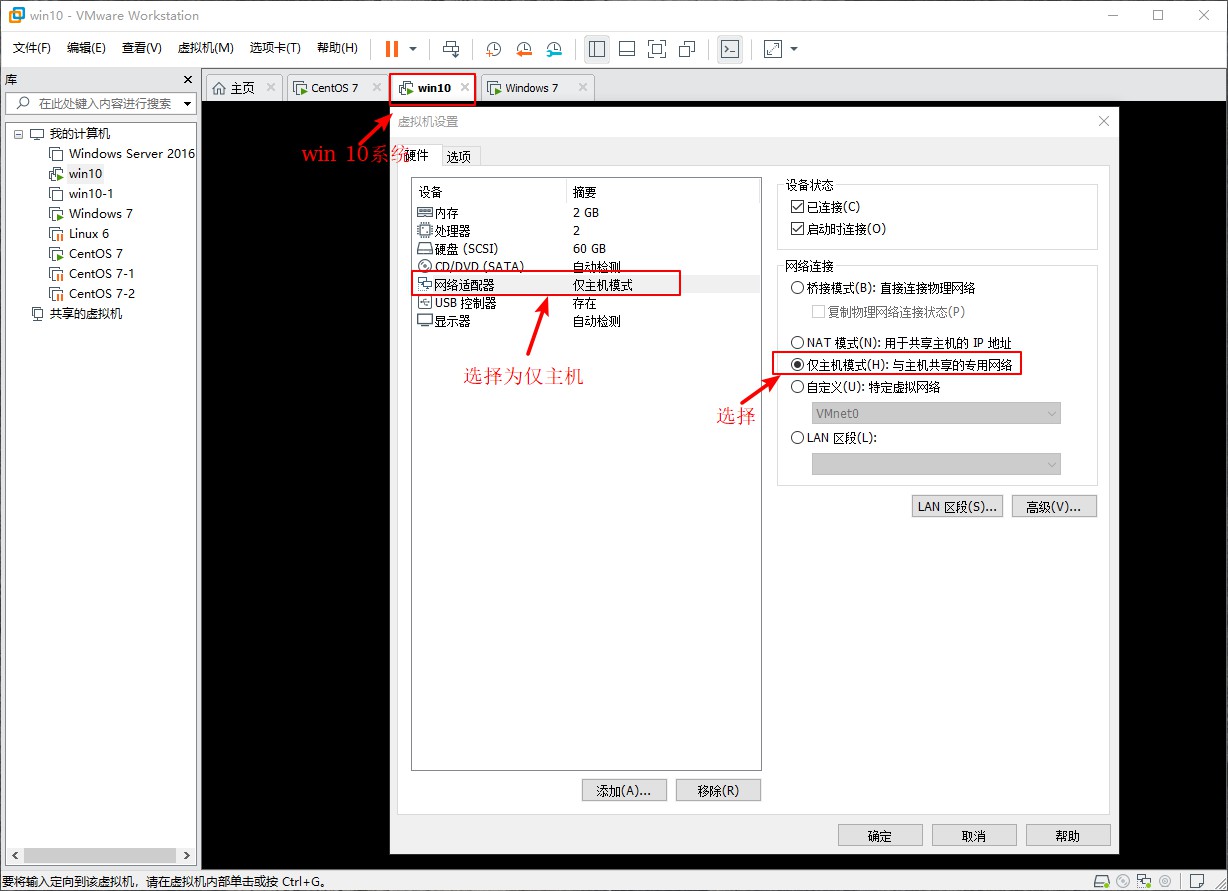Click the 移除(R) button

point(718,790)
